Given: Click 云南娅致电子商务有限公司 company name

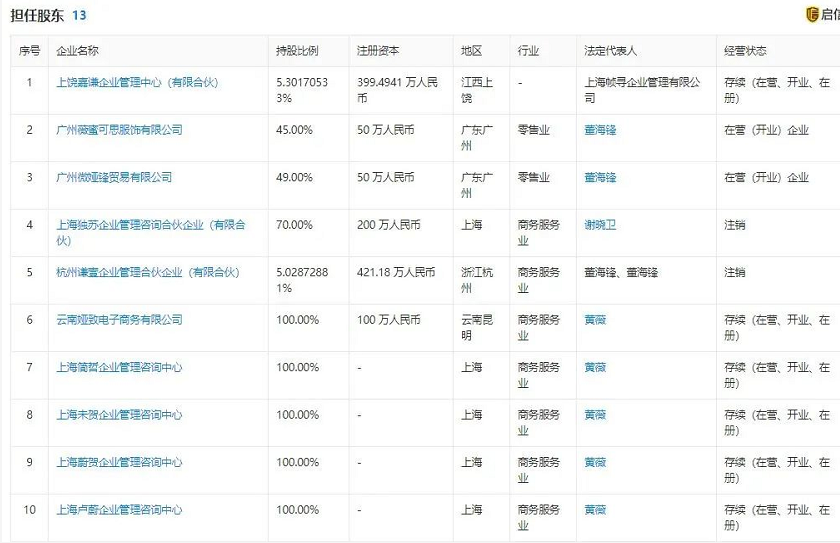Looking at the screenshot, I should click(x=120, y=320).
